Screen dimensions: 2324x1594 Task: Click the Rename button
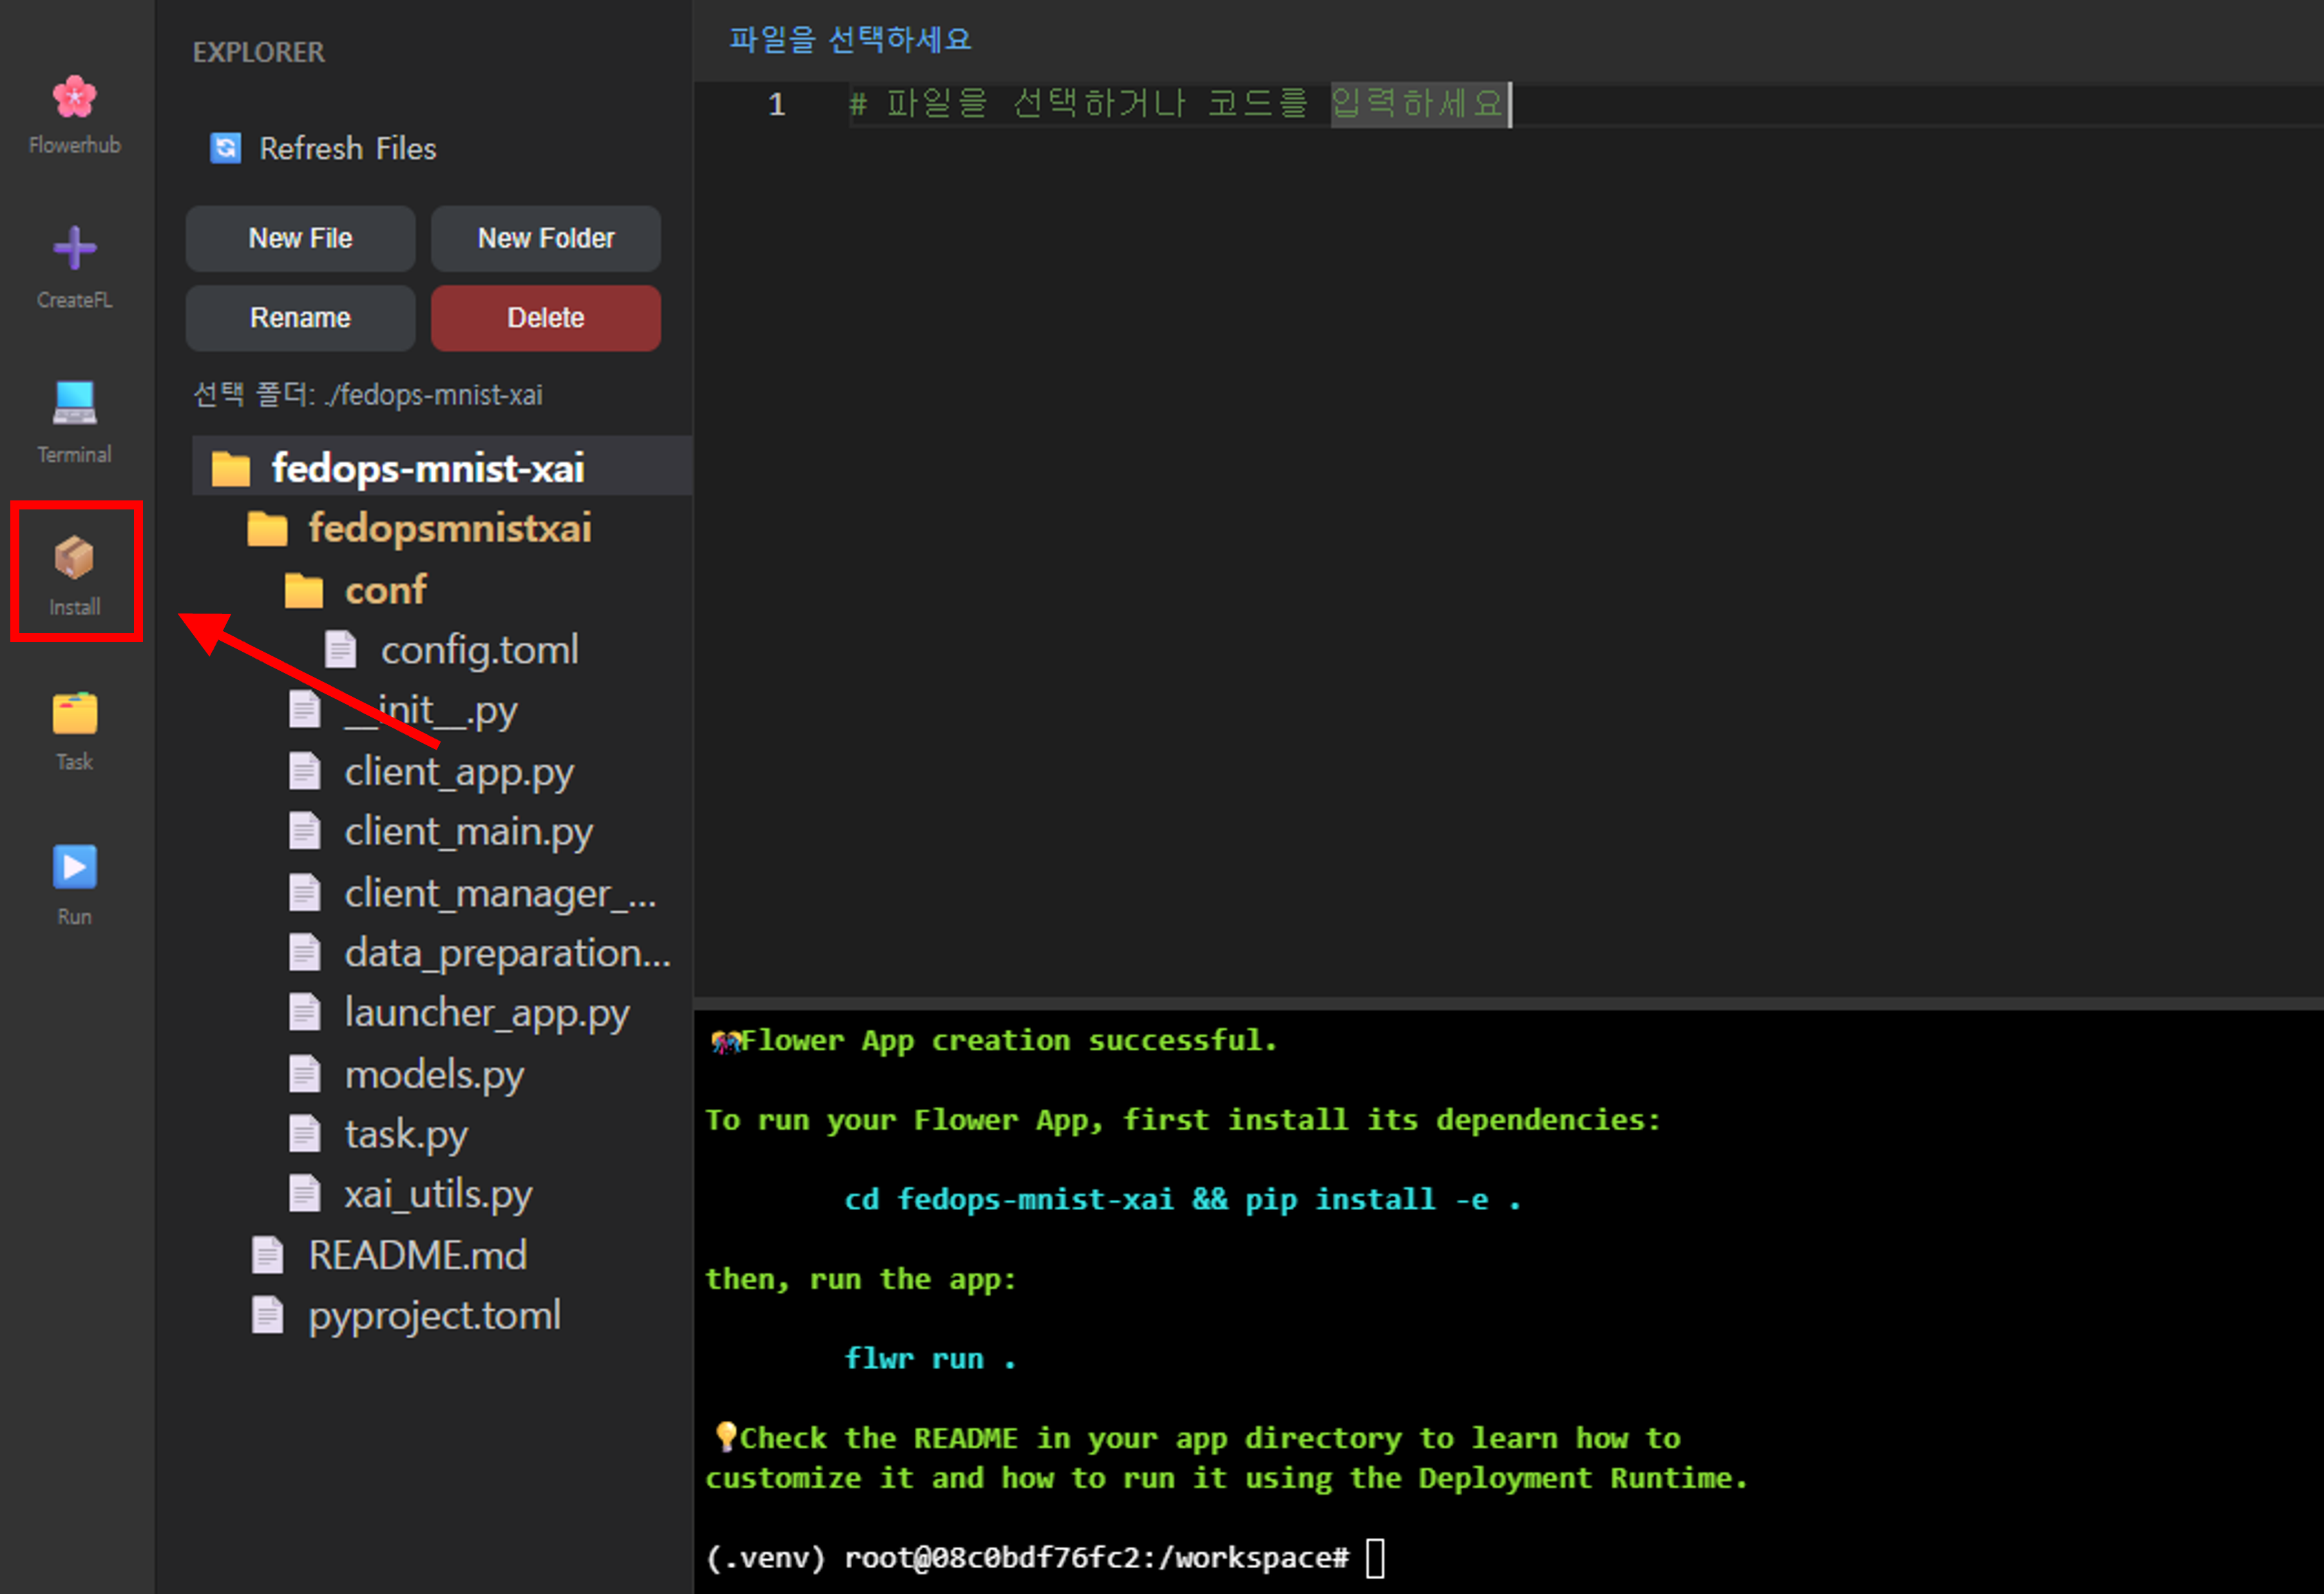coord(300,318)
